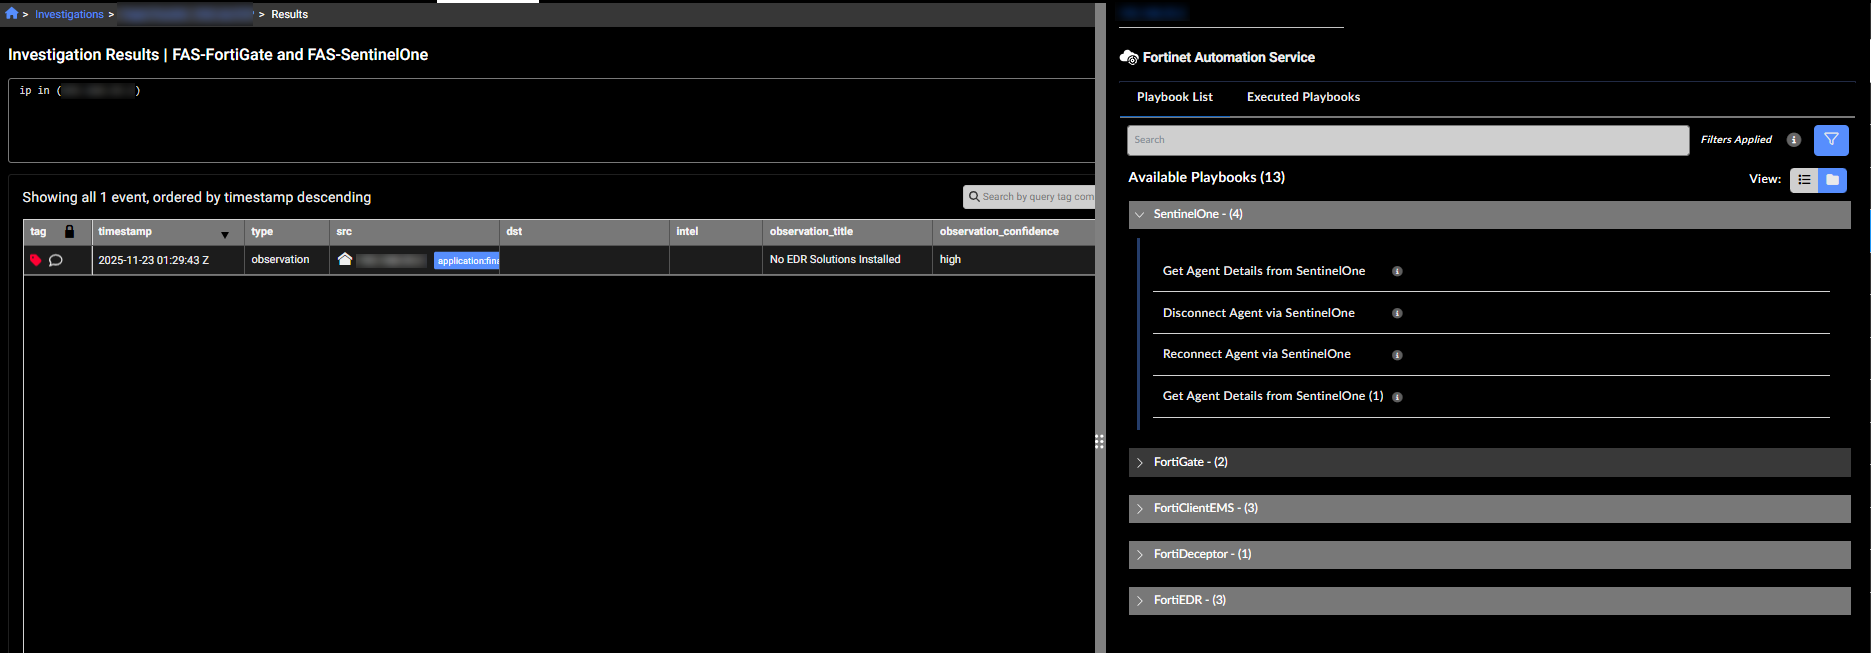Expand the FortiEDR - (3) group
1871x653 pixels.
[1490, 600]
